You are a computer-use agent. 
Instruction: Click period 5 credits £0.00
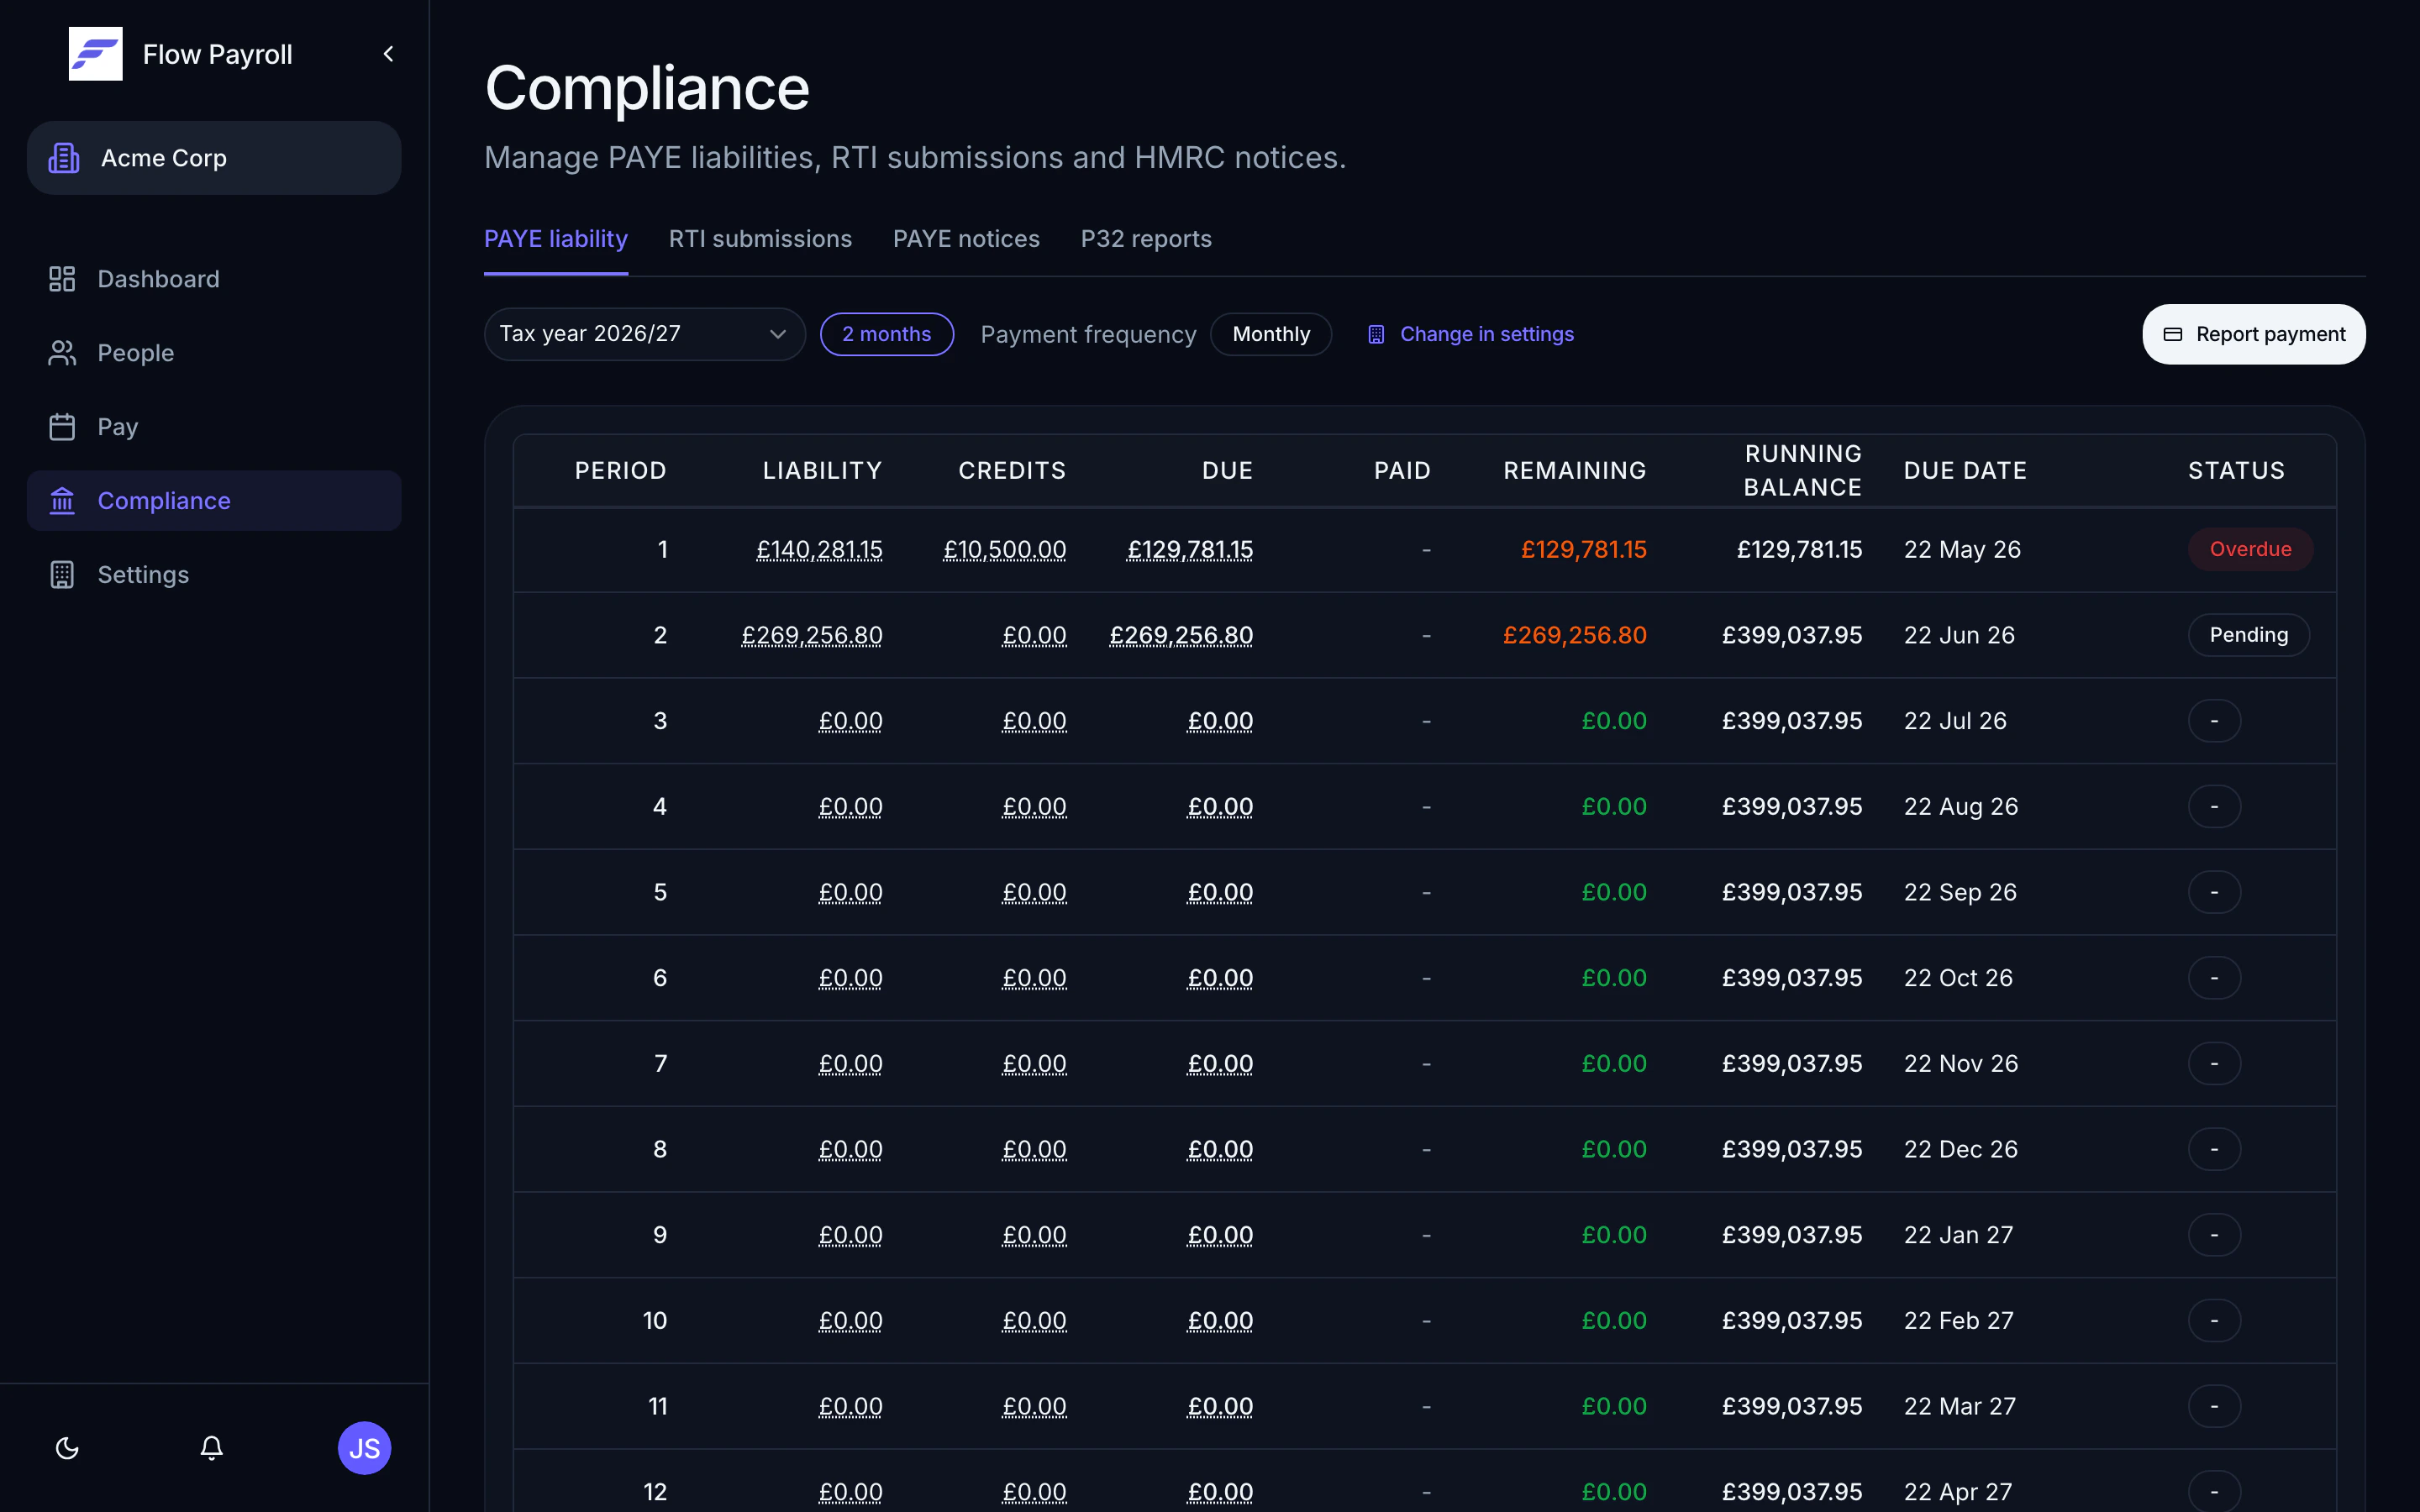pos(1034,892)
